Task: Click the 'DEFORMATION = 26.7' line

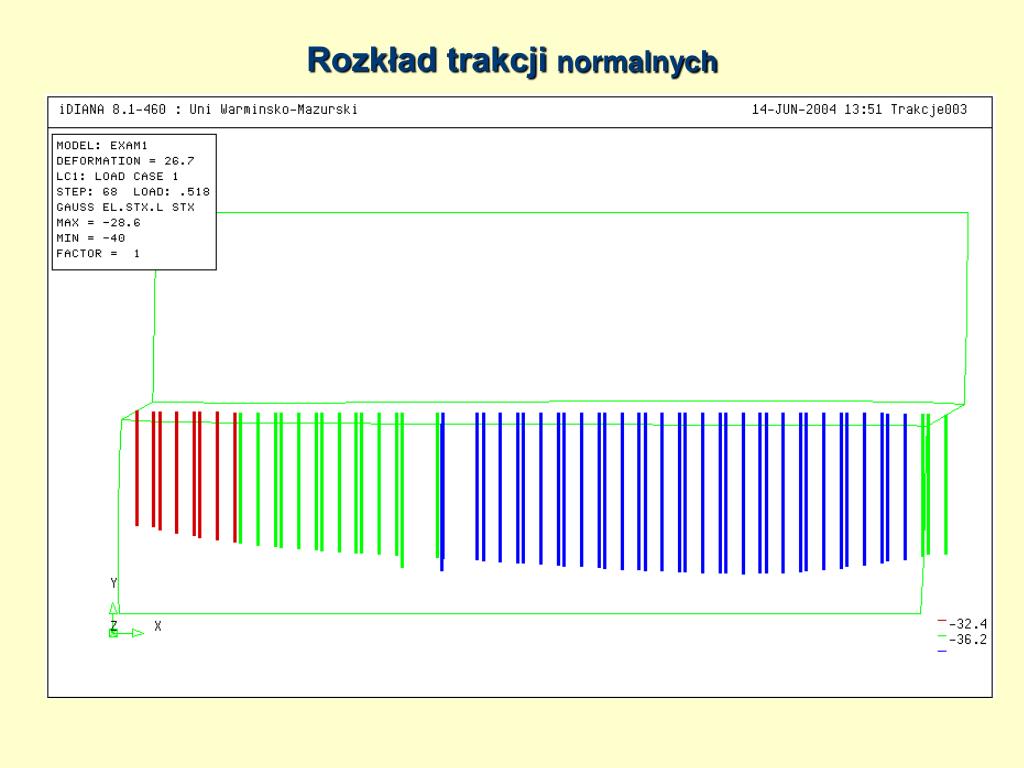Action: 125,161
